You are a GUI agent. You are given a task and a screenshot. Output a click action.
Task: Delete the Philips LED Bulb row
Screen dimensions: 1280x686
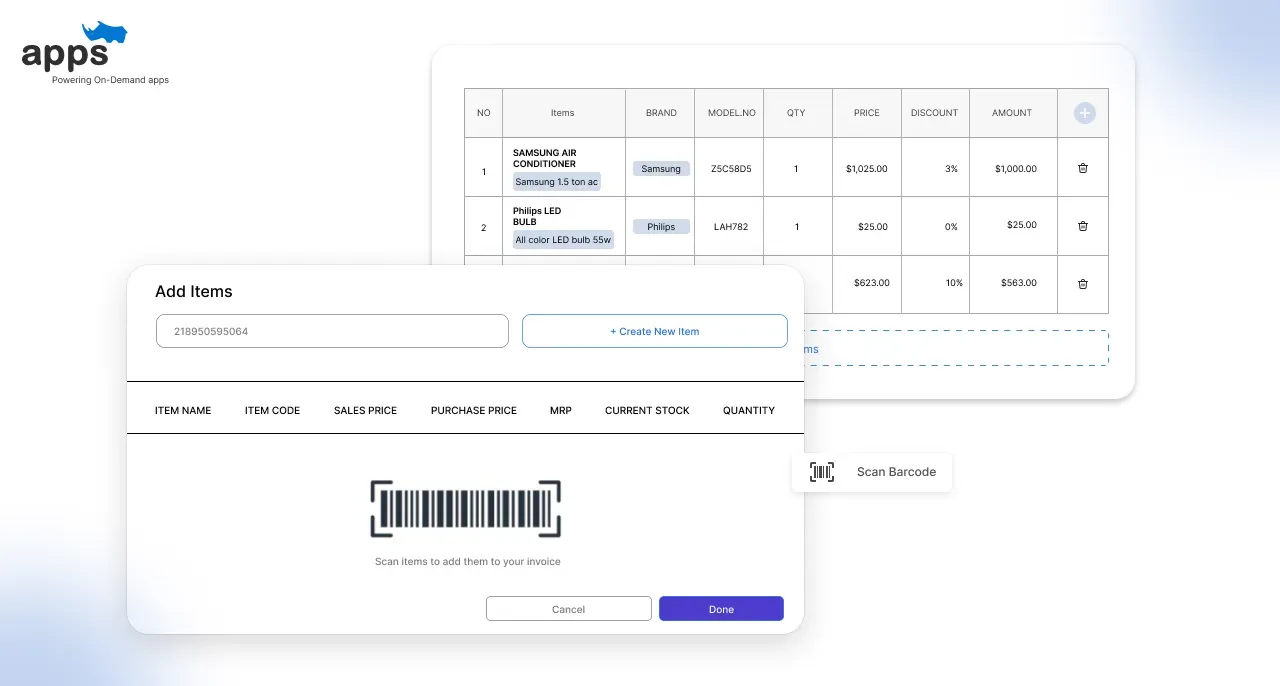click(1083, 226)
